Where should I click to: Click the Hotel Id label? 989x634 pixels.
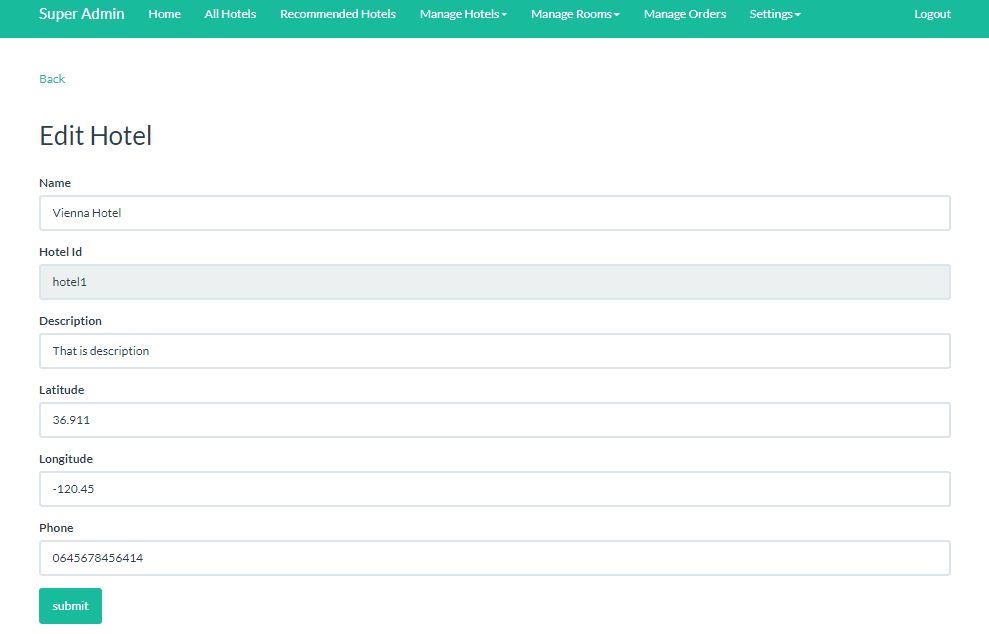click(x=61, y=252)
